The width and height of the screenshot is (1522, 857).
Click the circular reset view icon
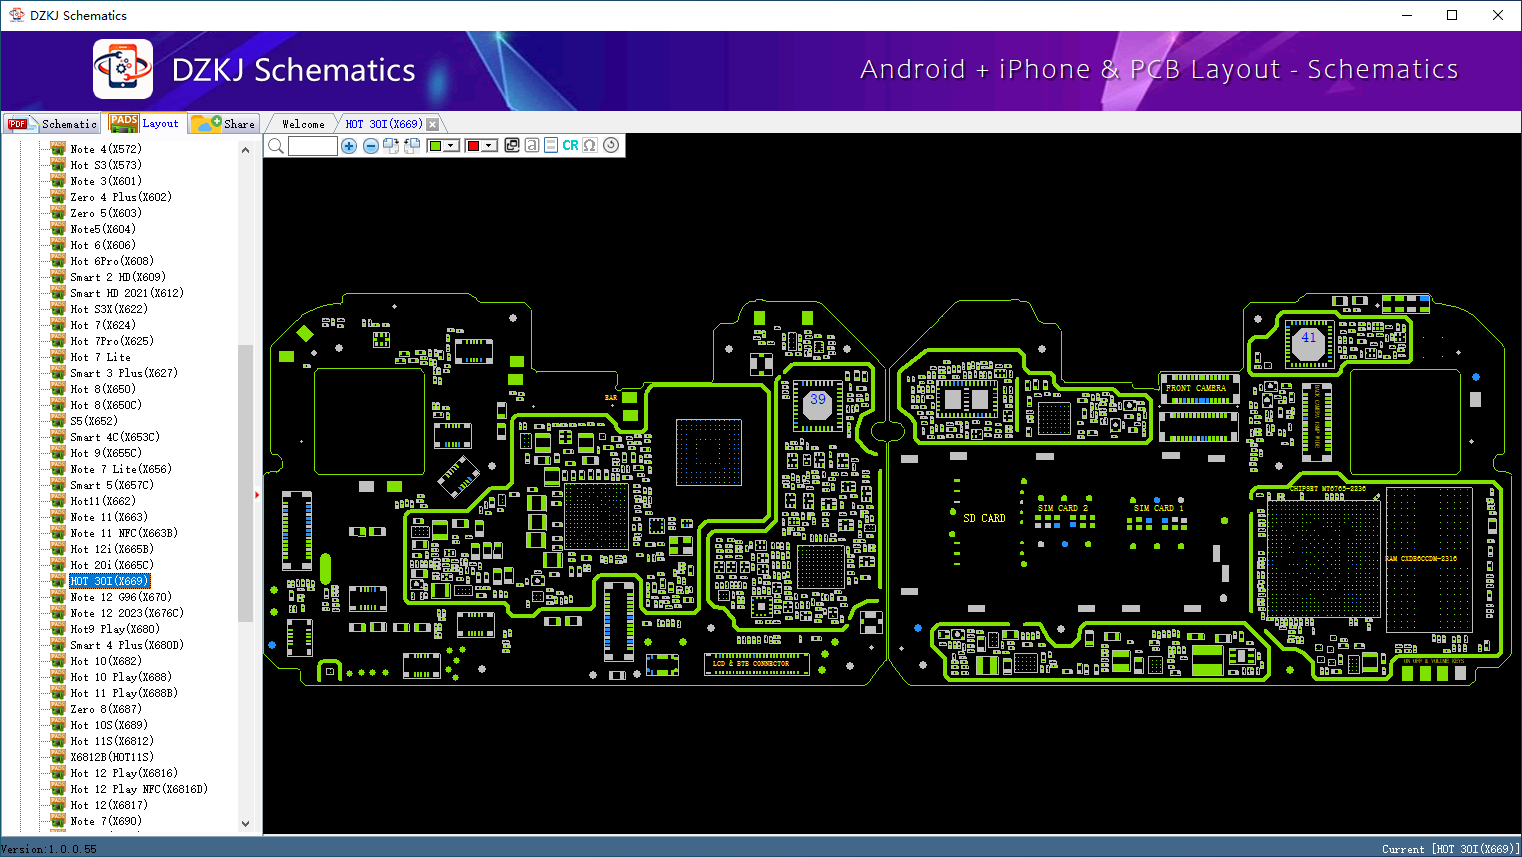point(611,145)
